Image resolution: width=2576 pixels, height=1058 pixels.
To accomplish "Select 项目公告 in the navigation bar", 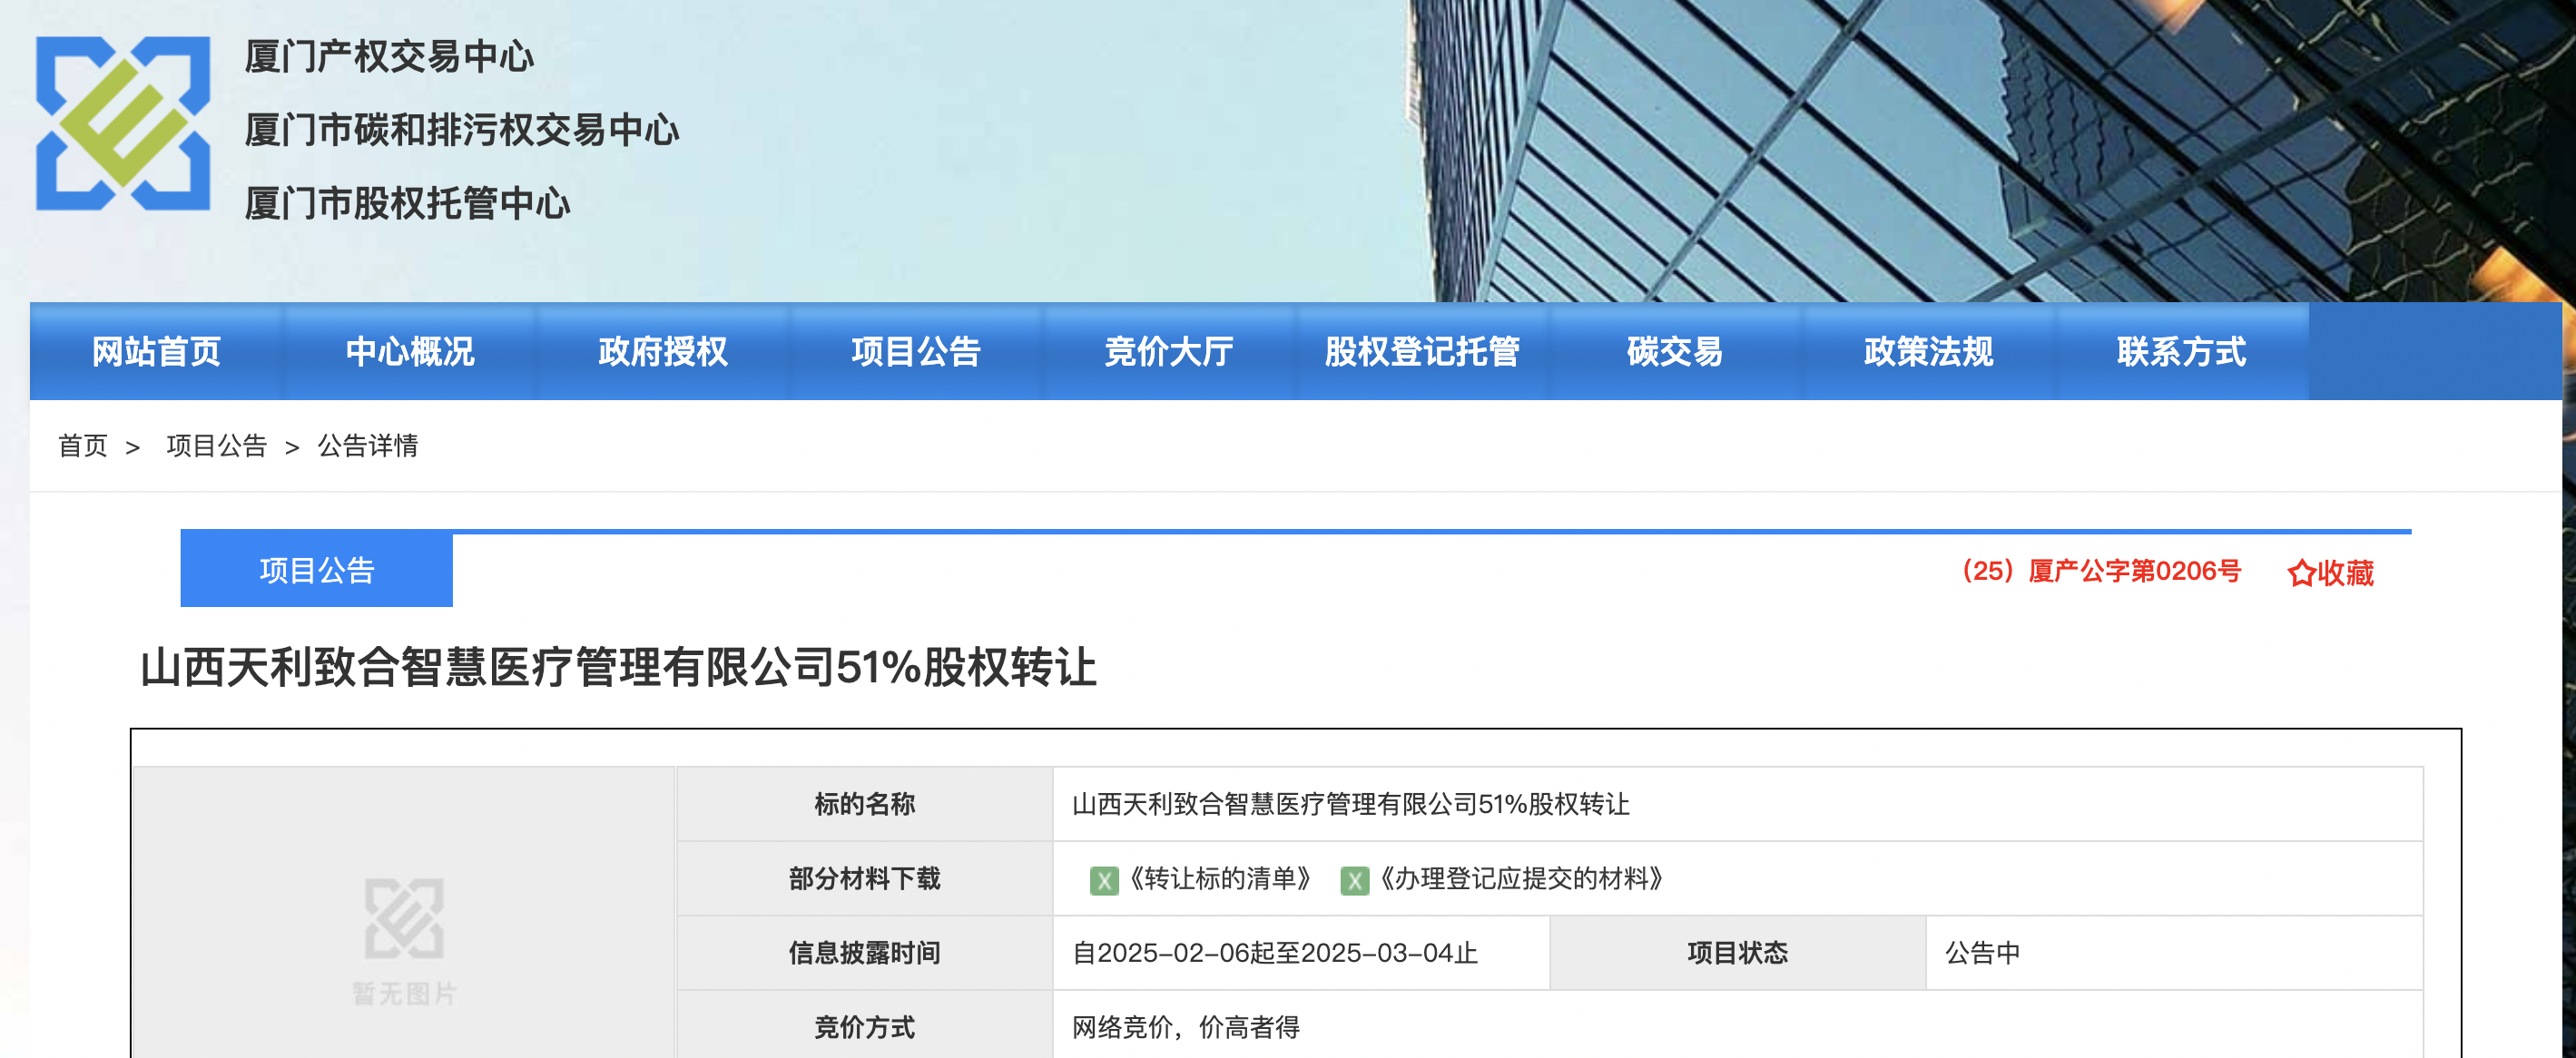I will [915, 352].
